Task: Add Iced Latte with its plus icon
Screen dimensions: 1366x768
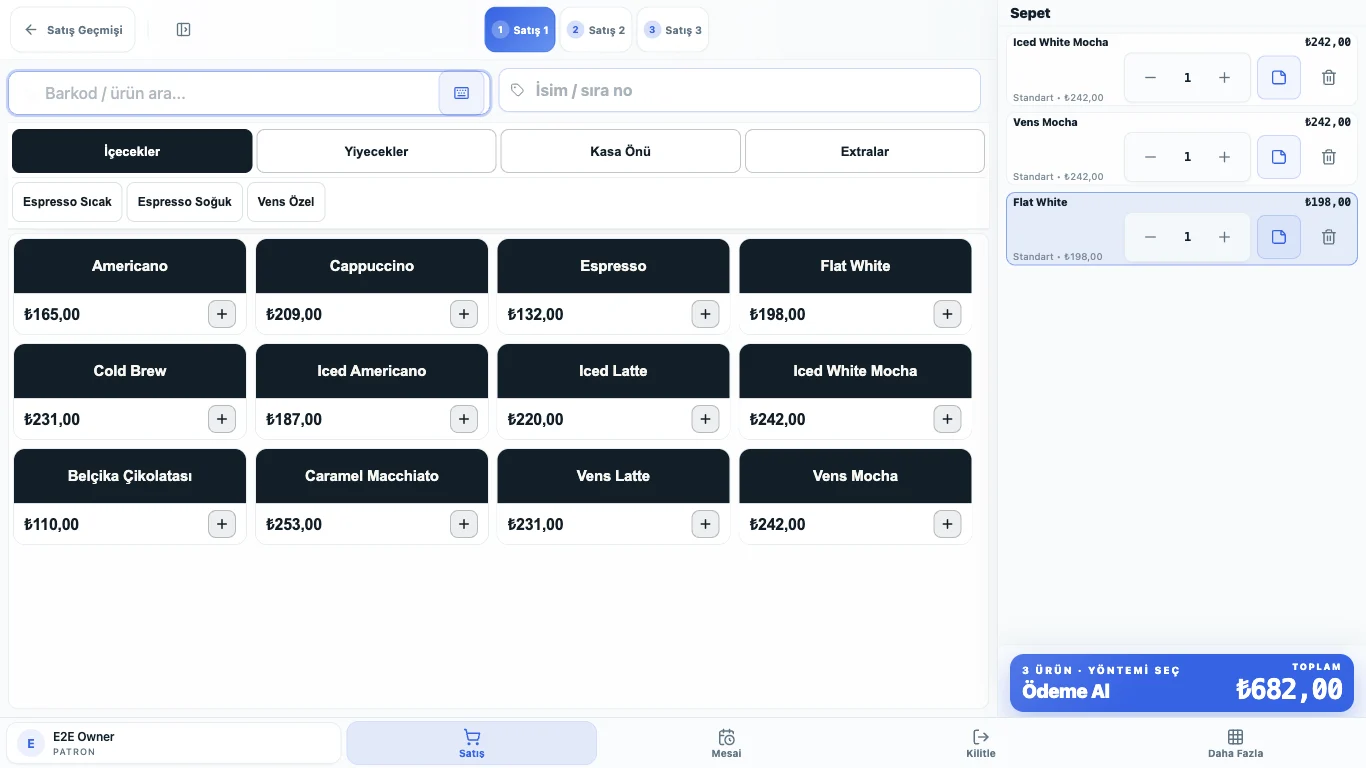Action: tap(705, 419)
